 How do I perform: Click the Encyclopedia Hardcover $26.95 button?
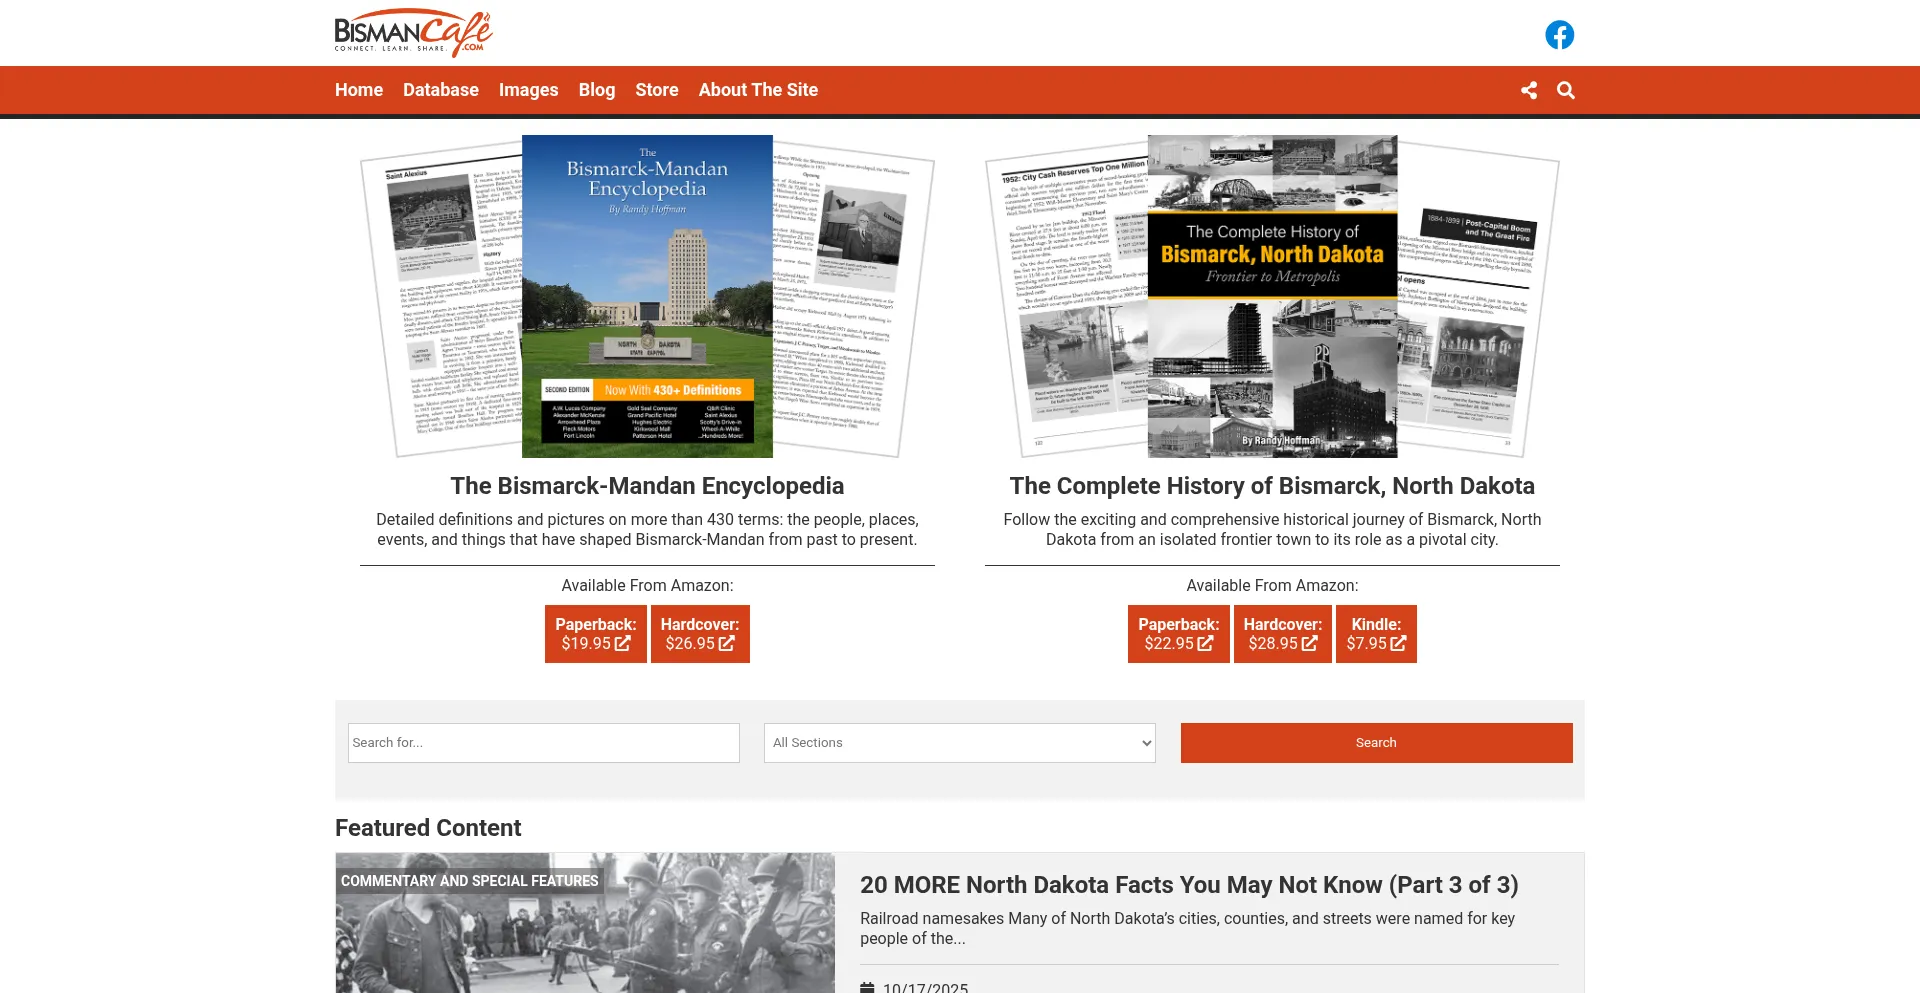[x=700, y=634]
